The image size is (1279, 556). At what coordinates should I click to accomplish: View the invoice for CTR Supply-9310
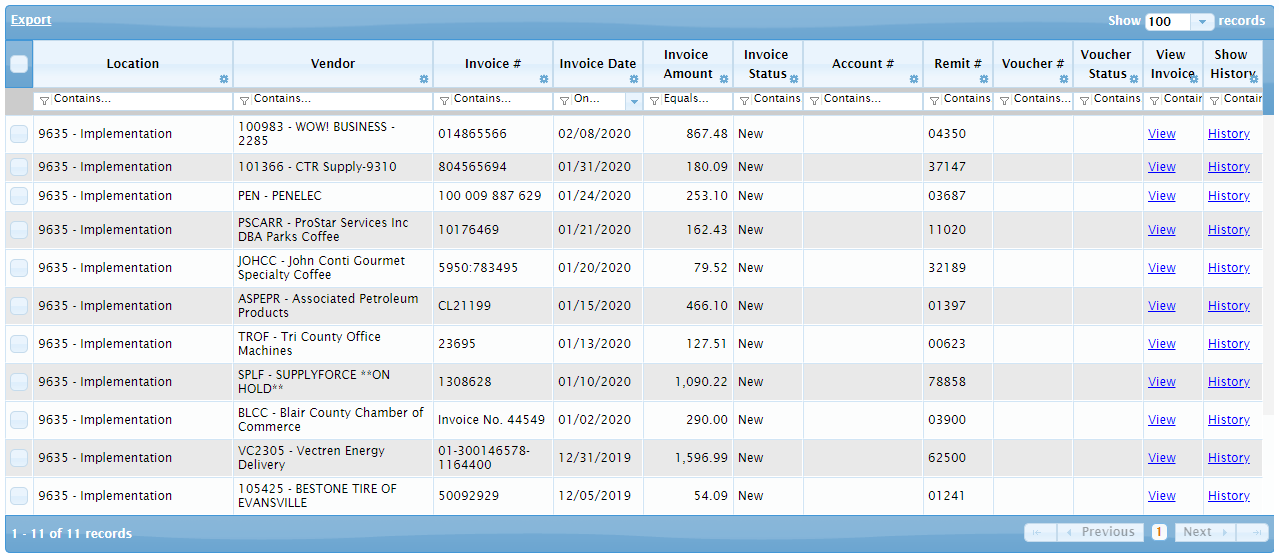click(x=1161, y=167)
